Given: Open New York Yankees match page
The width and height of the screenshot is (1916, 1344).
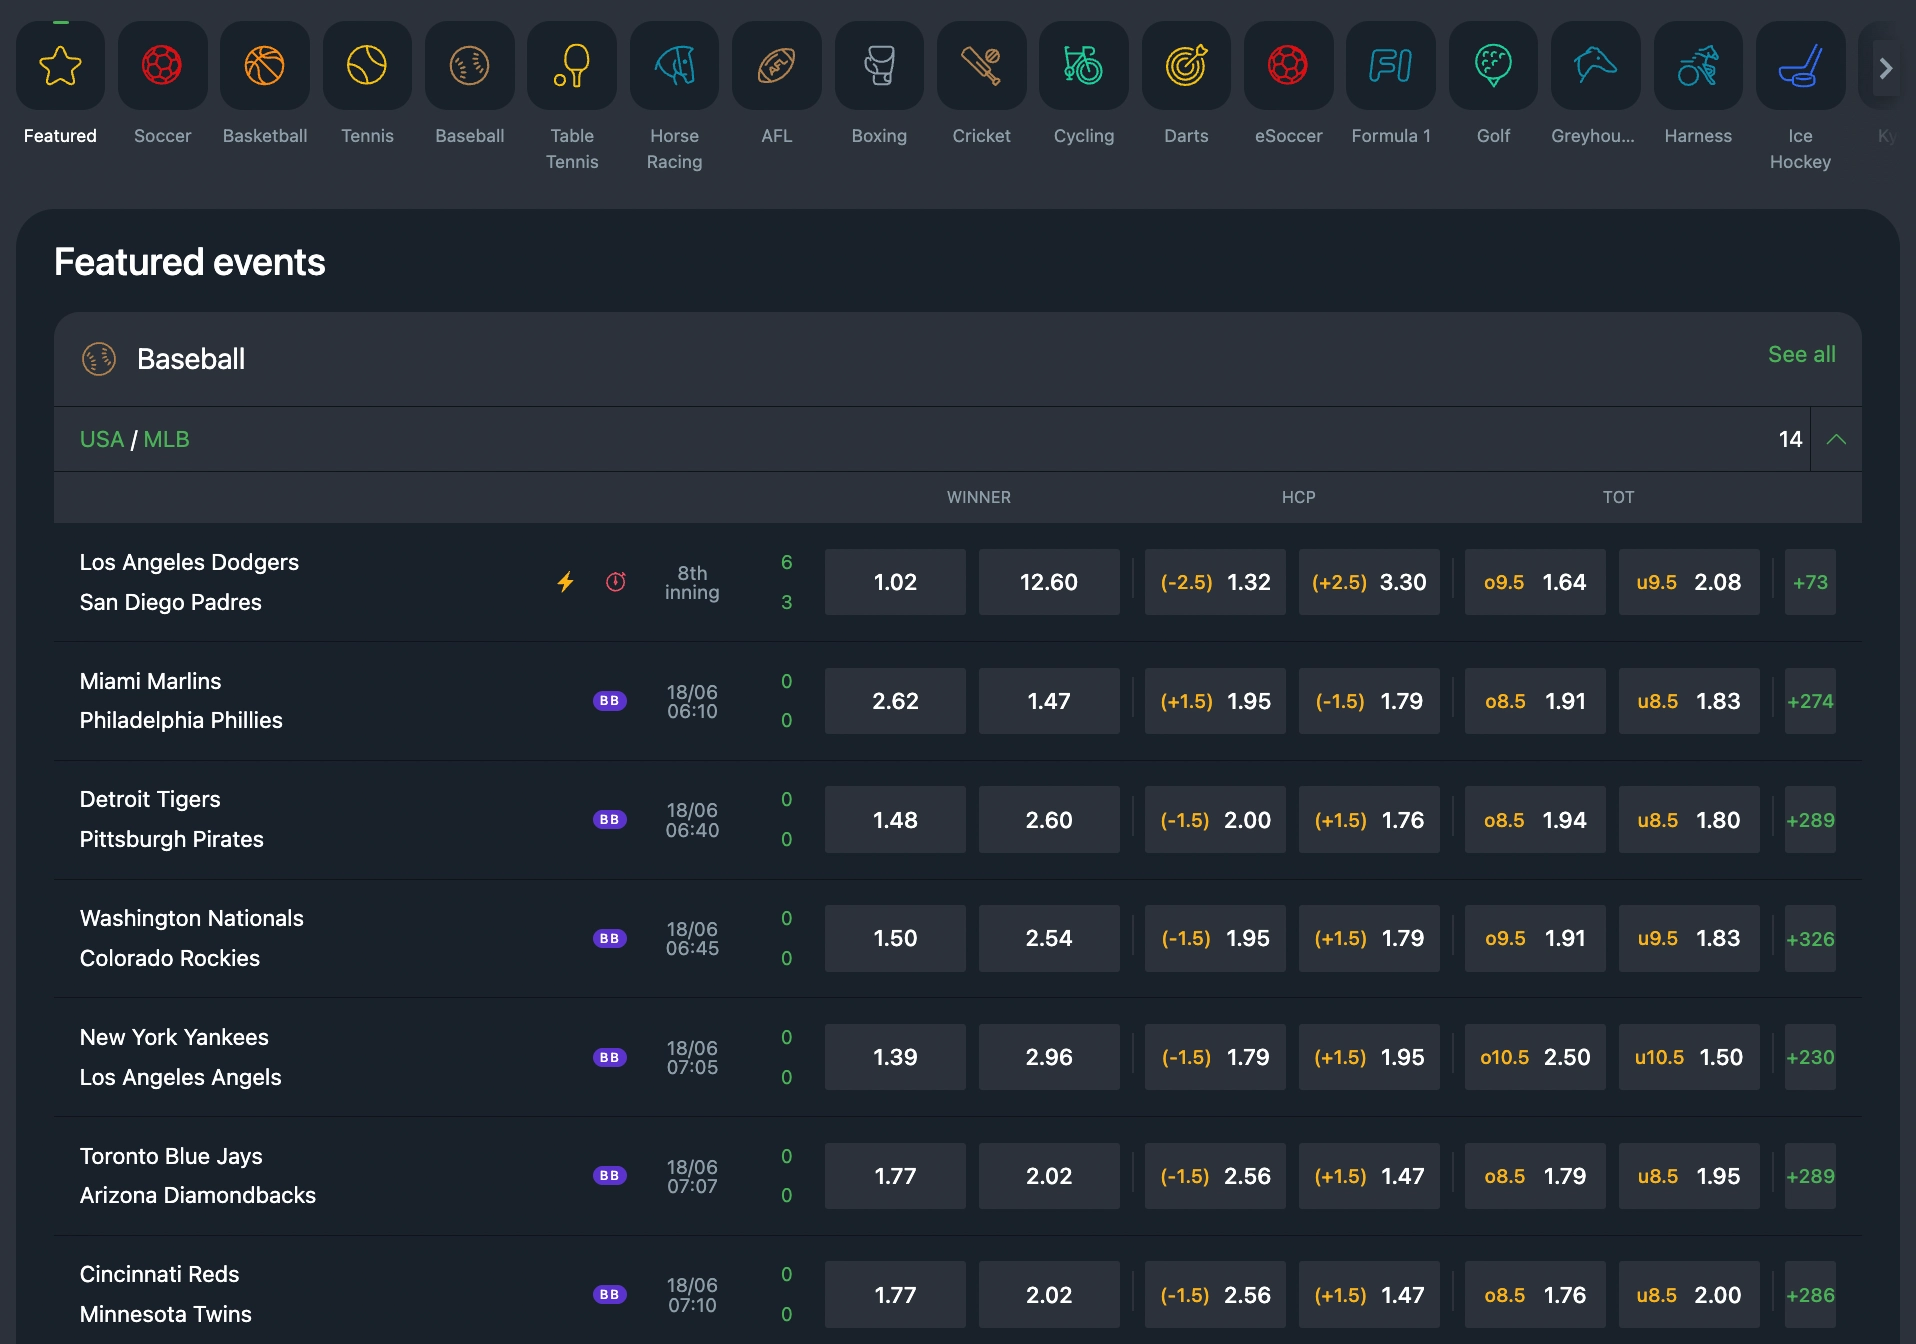Looking at the screenshot, I should pyautogui.click(x=174, y=1037).
